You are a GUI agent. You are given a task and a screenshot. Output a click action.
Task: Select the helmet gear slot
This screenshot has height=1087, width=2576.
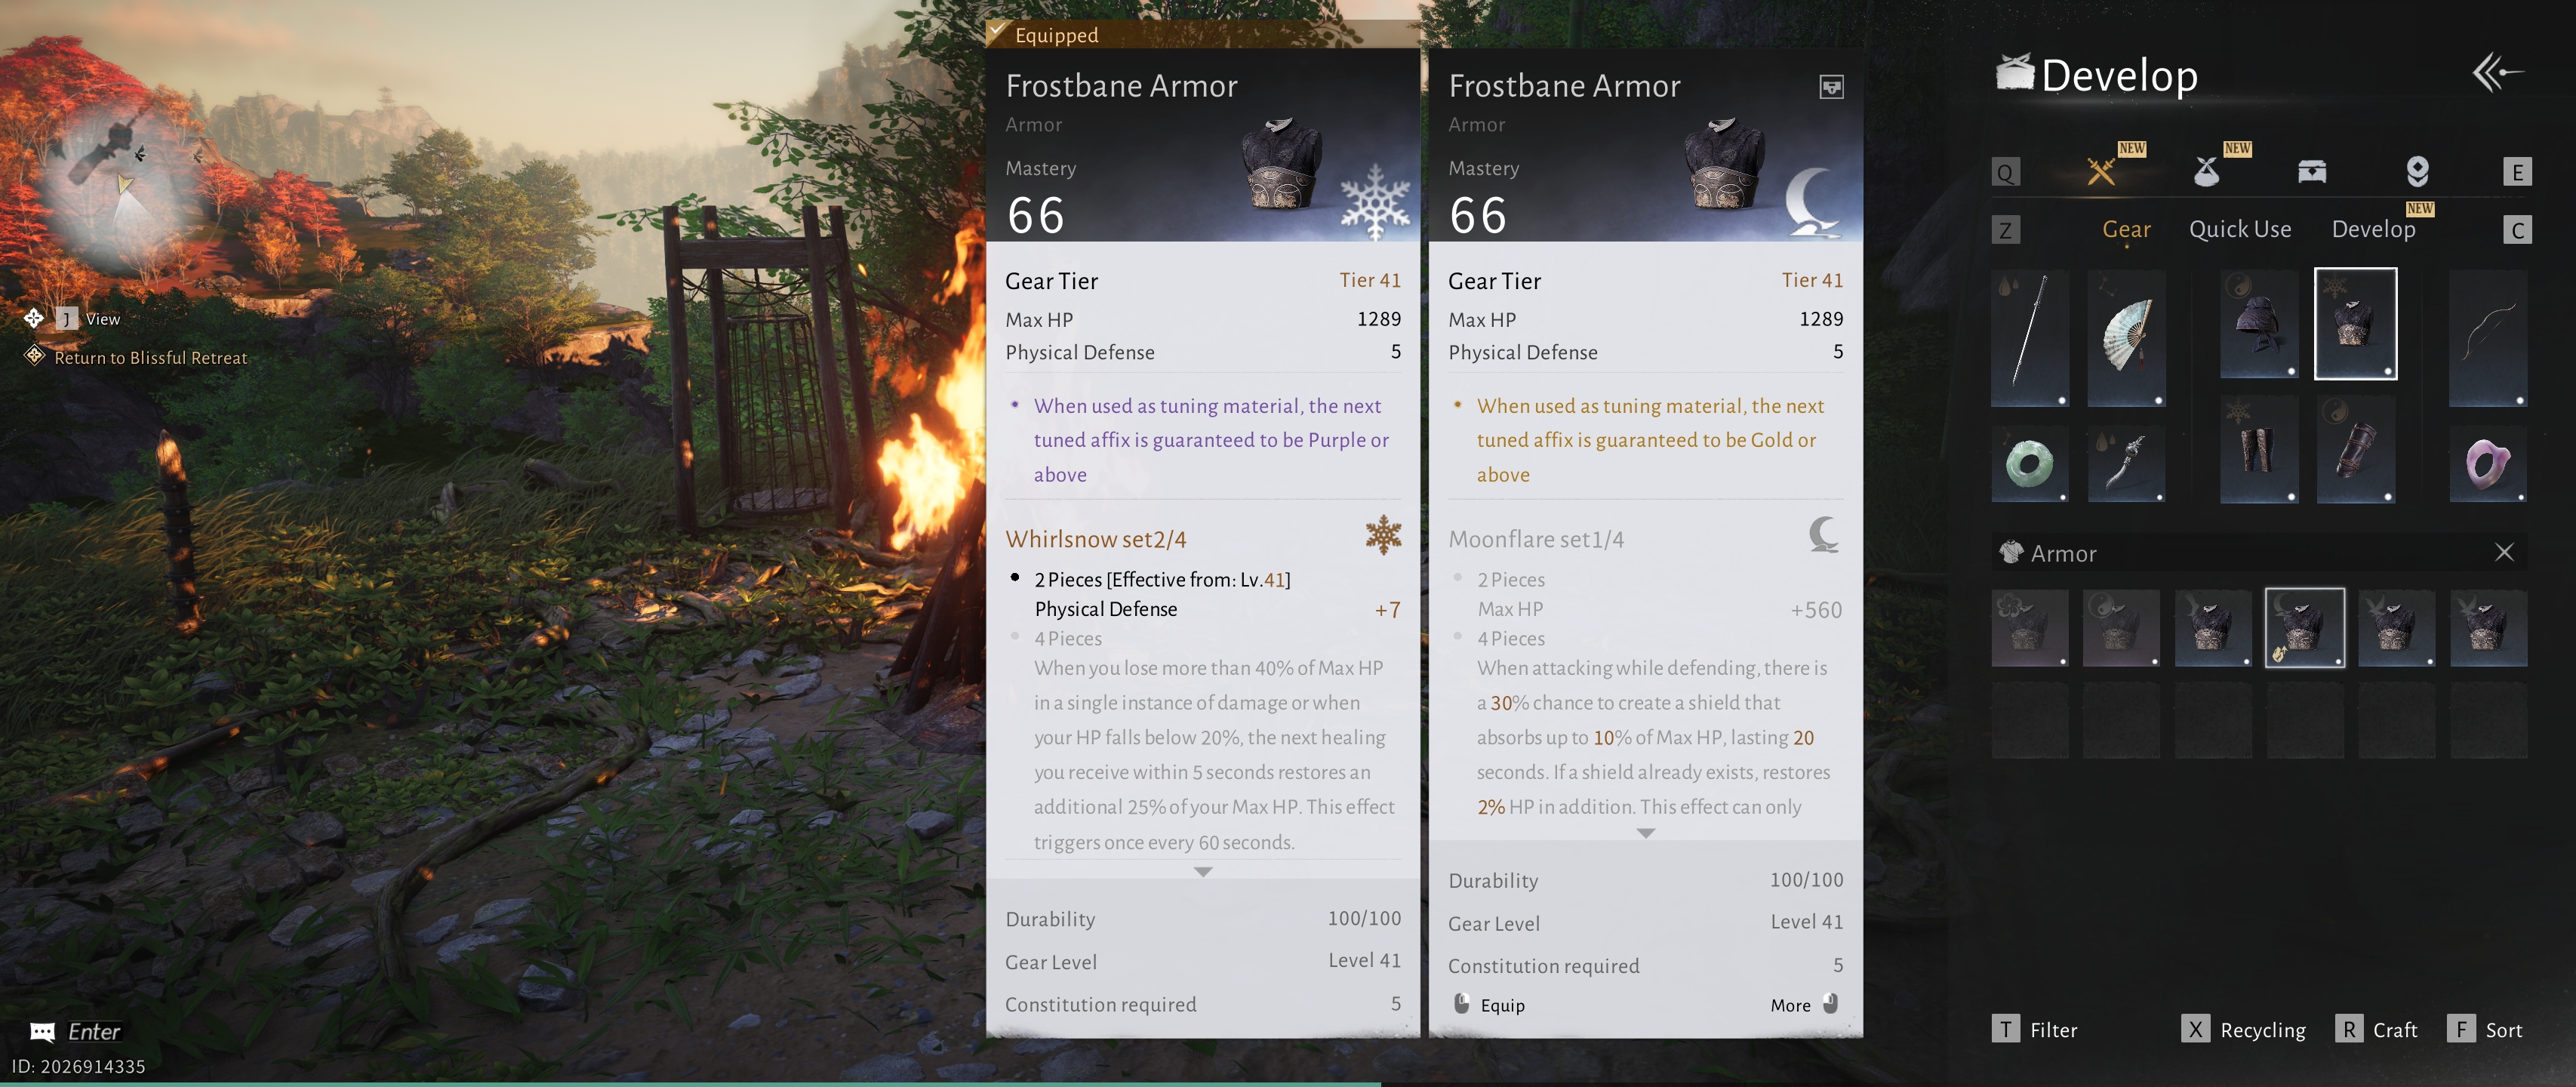coord(2259,324)
